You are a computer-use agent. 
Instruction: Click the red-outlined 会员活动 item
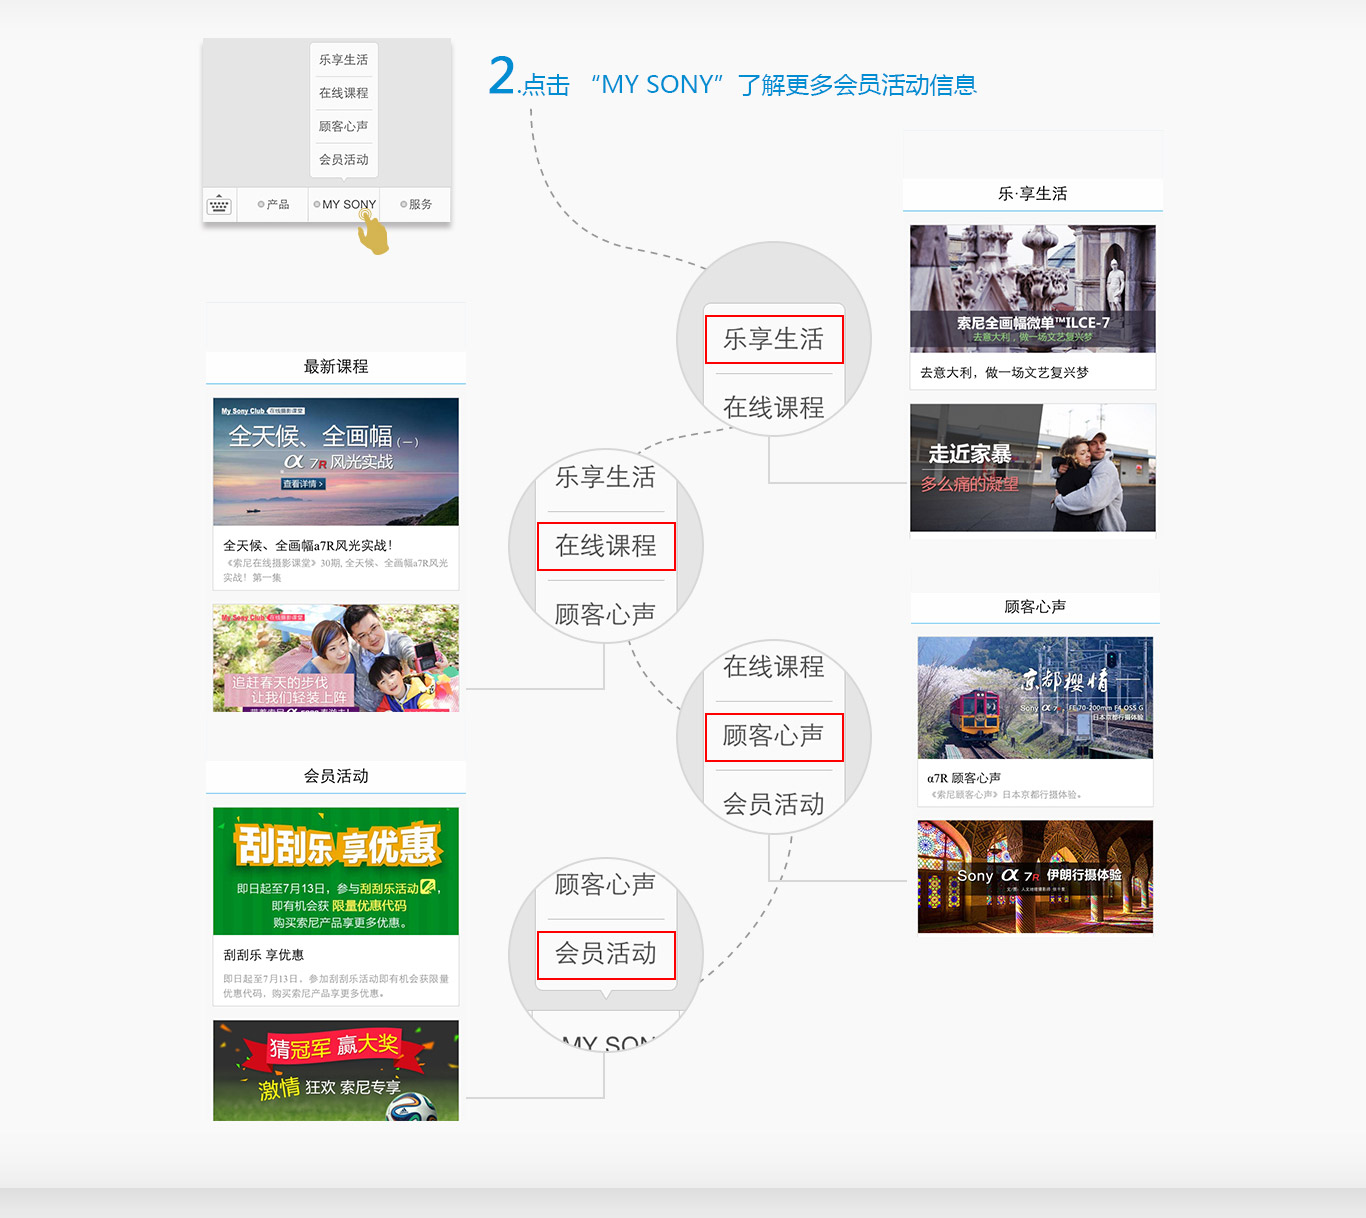[x=606, y=955]
